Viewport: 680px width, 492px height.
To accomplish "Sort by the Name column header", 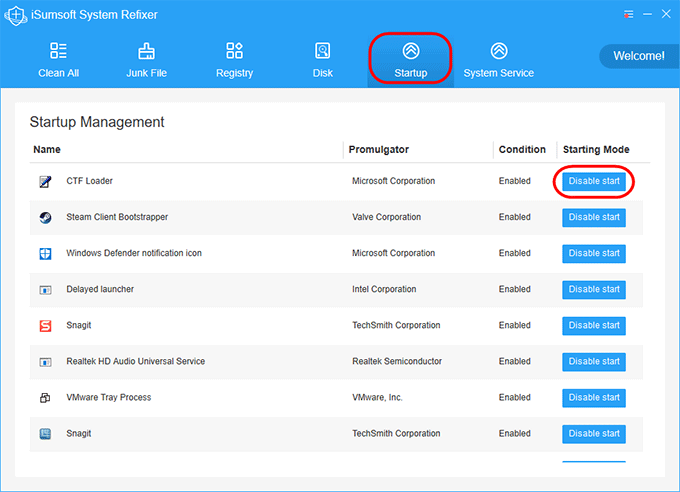I will coord(47,150).
